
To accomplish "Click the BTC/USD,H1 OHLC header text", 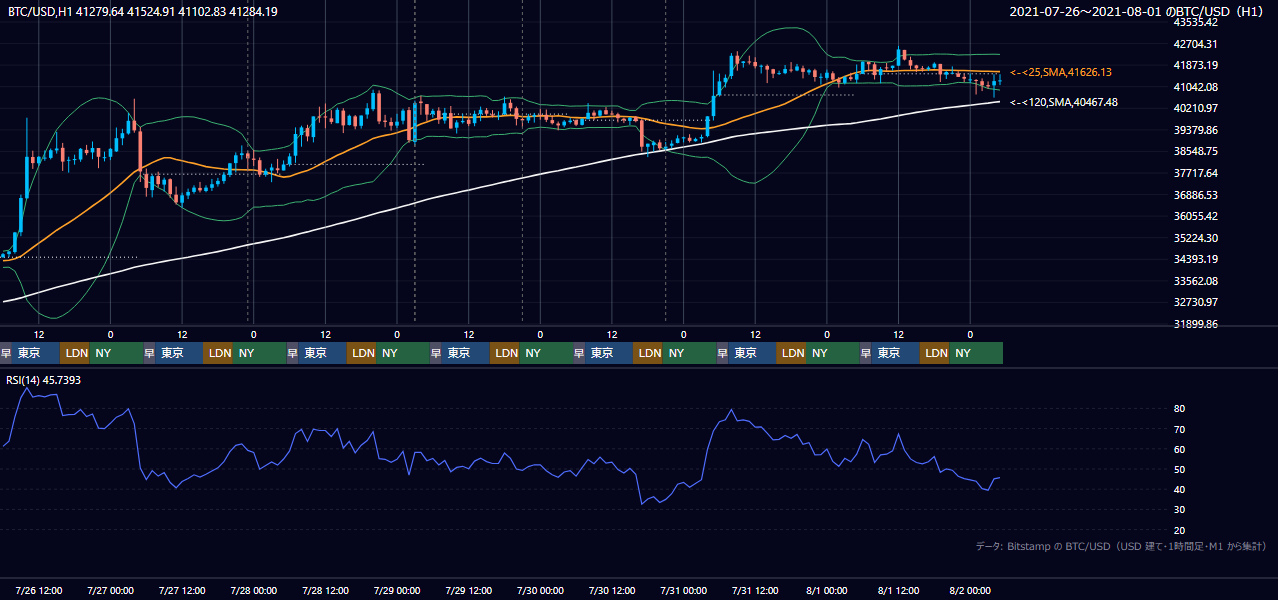I will coord(143,11).
